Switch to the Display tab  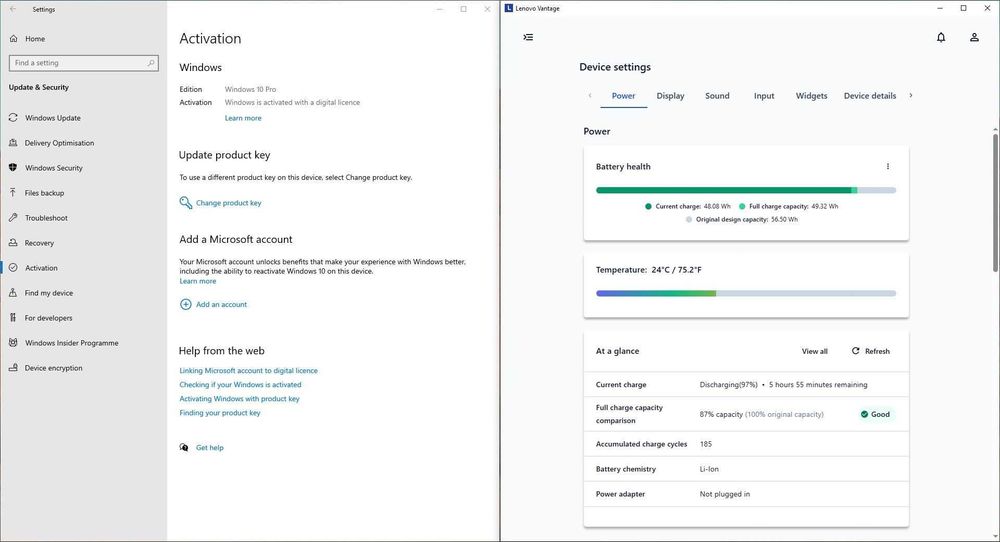(x=670, y=96)
